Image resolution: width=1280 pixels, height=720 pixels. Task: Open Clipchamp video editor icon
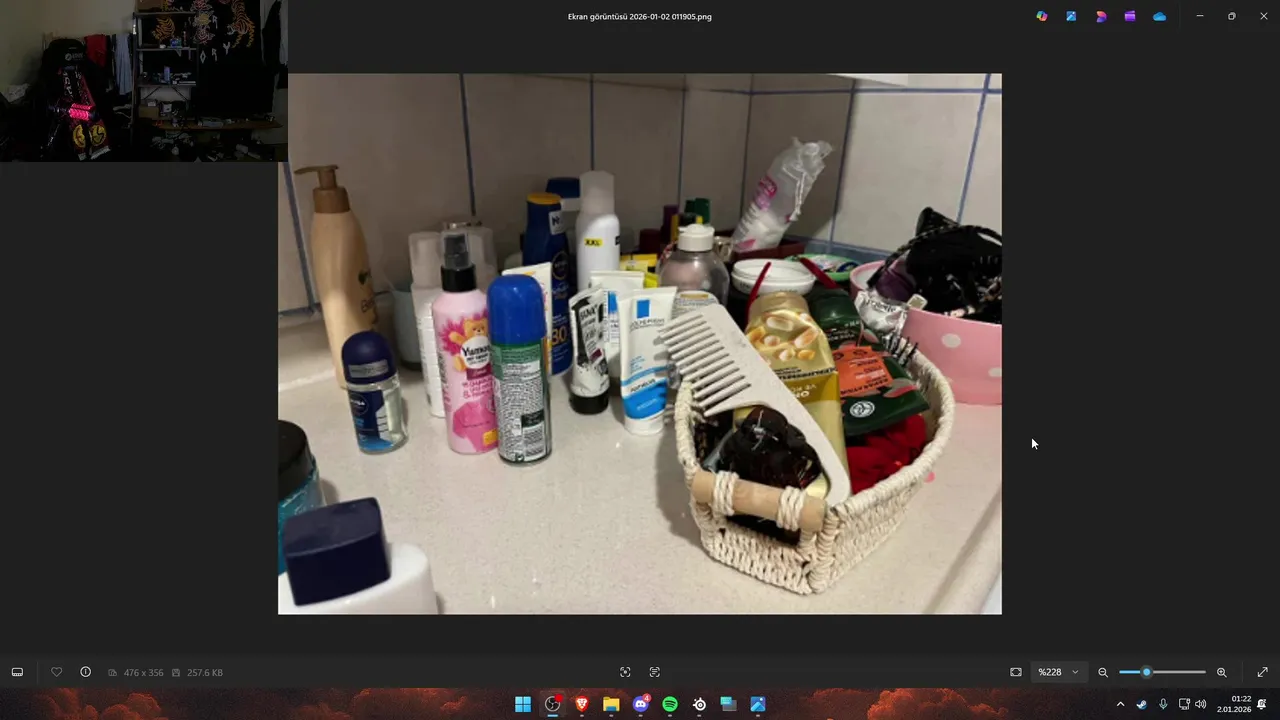click(x=1130, y=16)
